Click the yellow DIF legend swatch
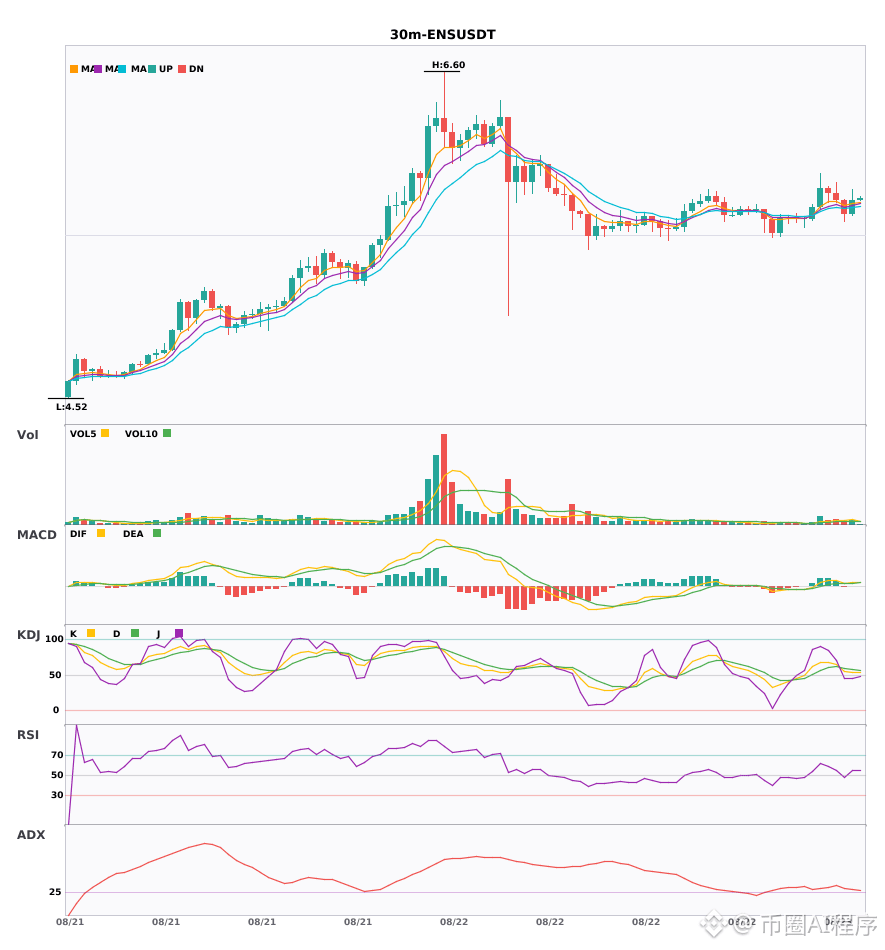Screen dimensions: 885x950 (101, 533)
